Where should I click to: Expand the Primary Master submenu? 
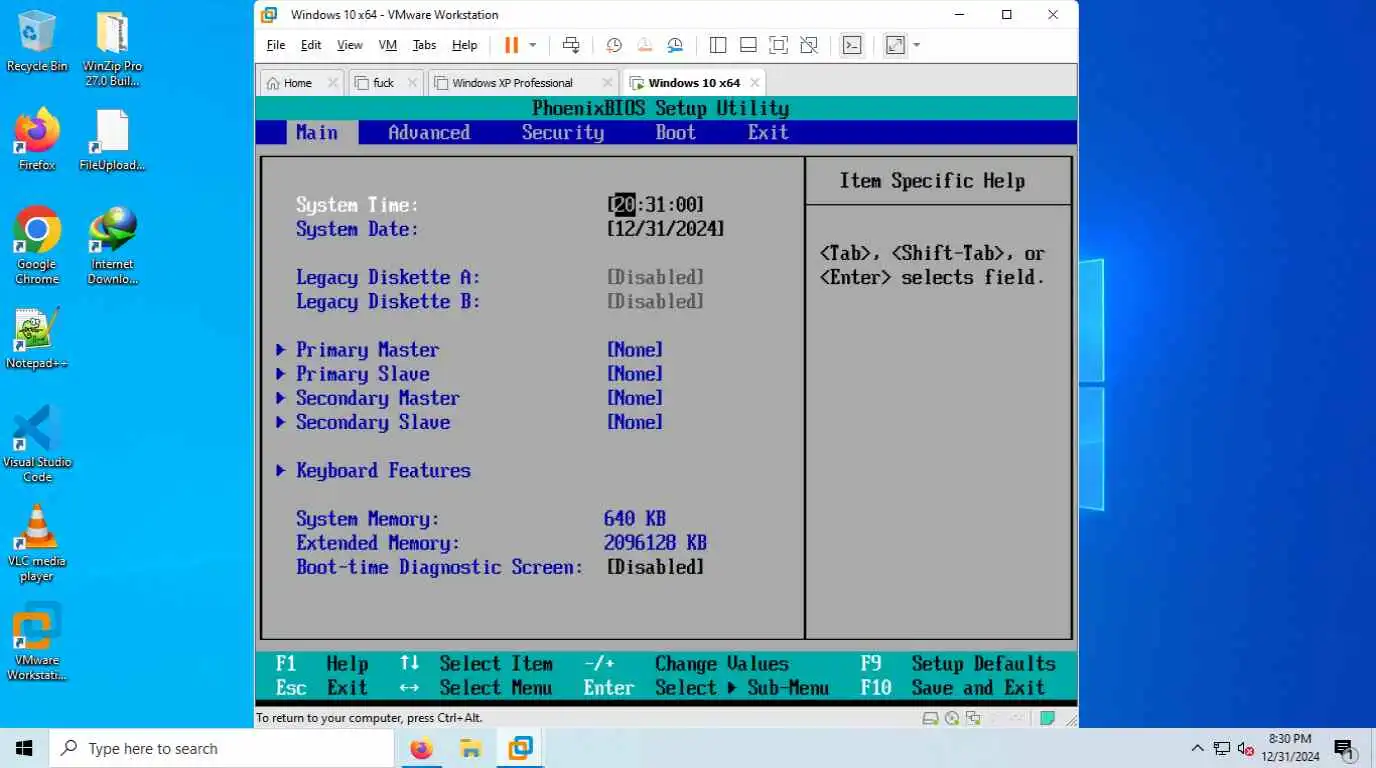(367, 350)
